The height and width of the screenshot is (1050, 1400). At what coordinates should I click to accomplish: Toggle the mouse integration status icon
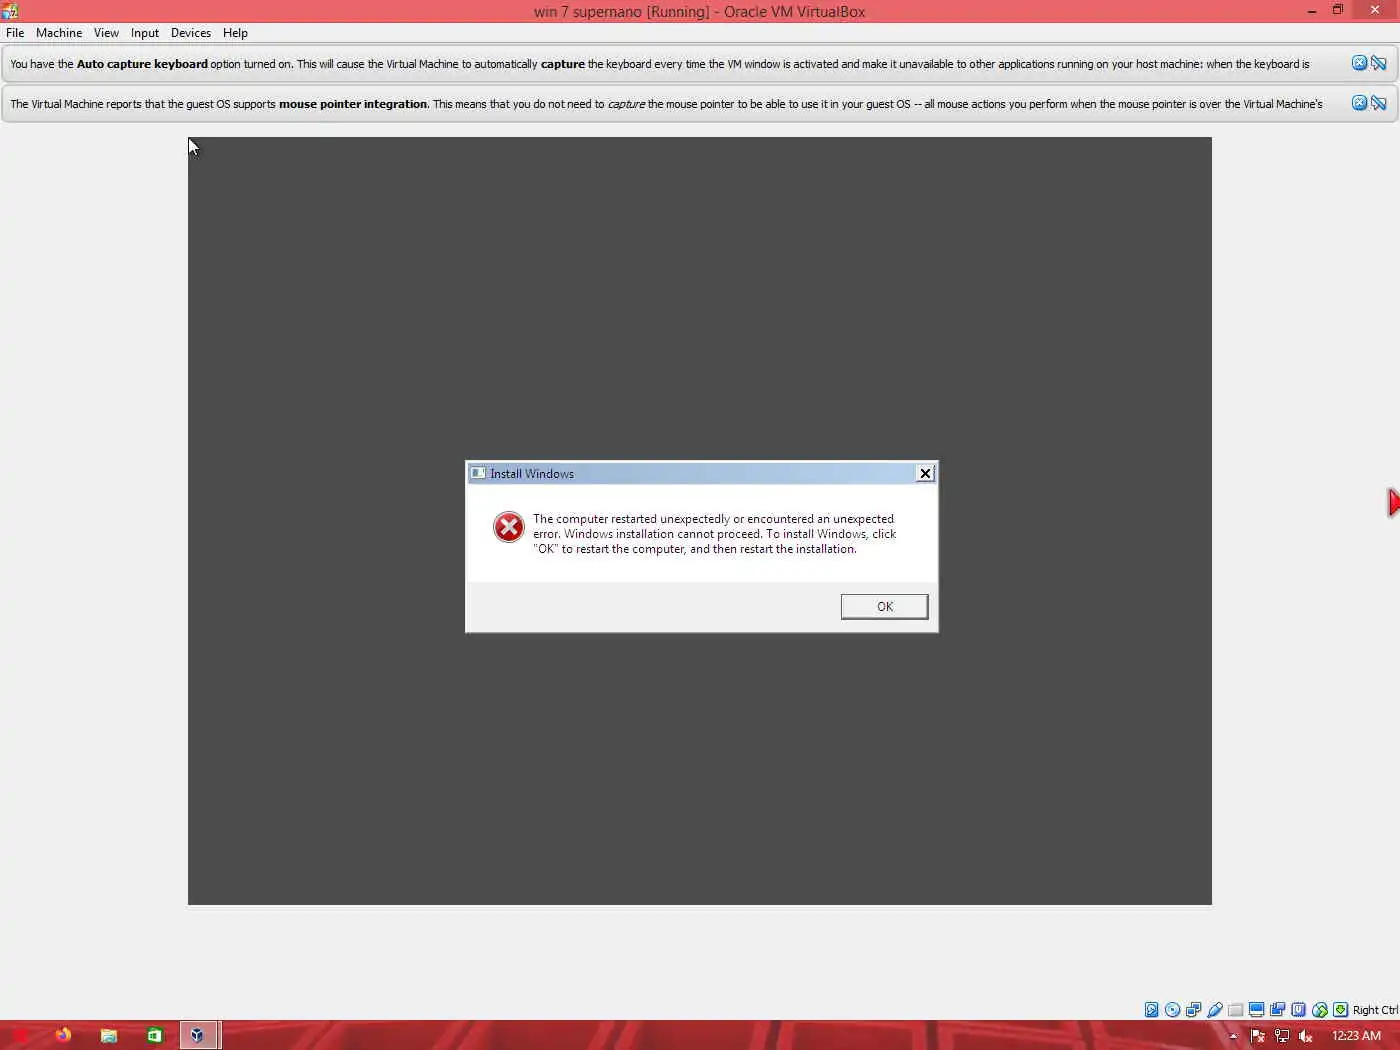tap(1320, 1010)
